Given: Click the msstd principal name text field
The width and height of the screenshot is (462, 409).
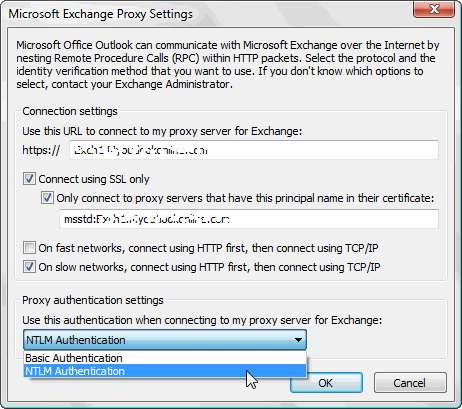Looking at the screenshot, I should click(x=249, y=219).
